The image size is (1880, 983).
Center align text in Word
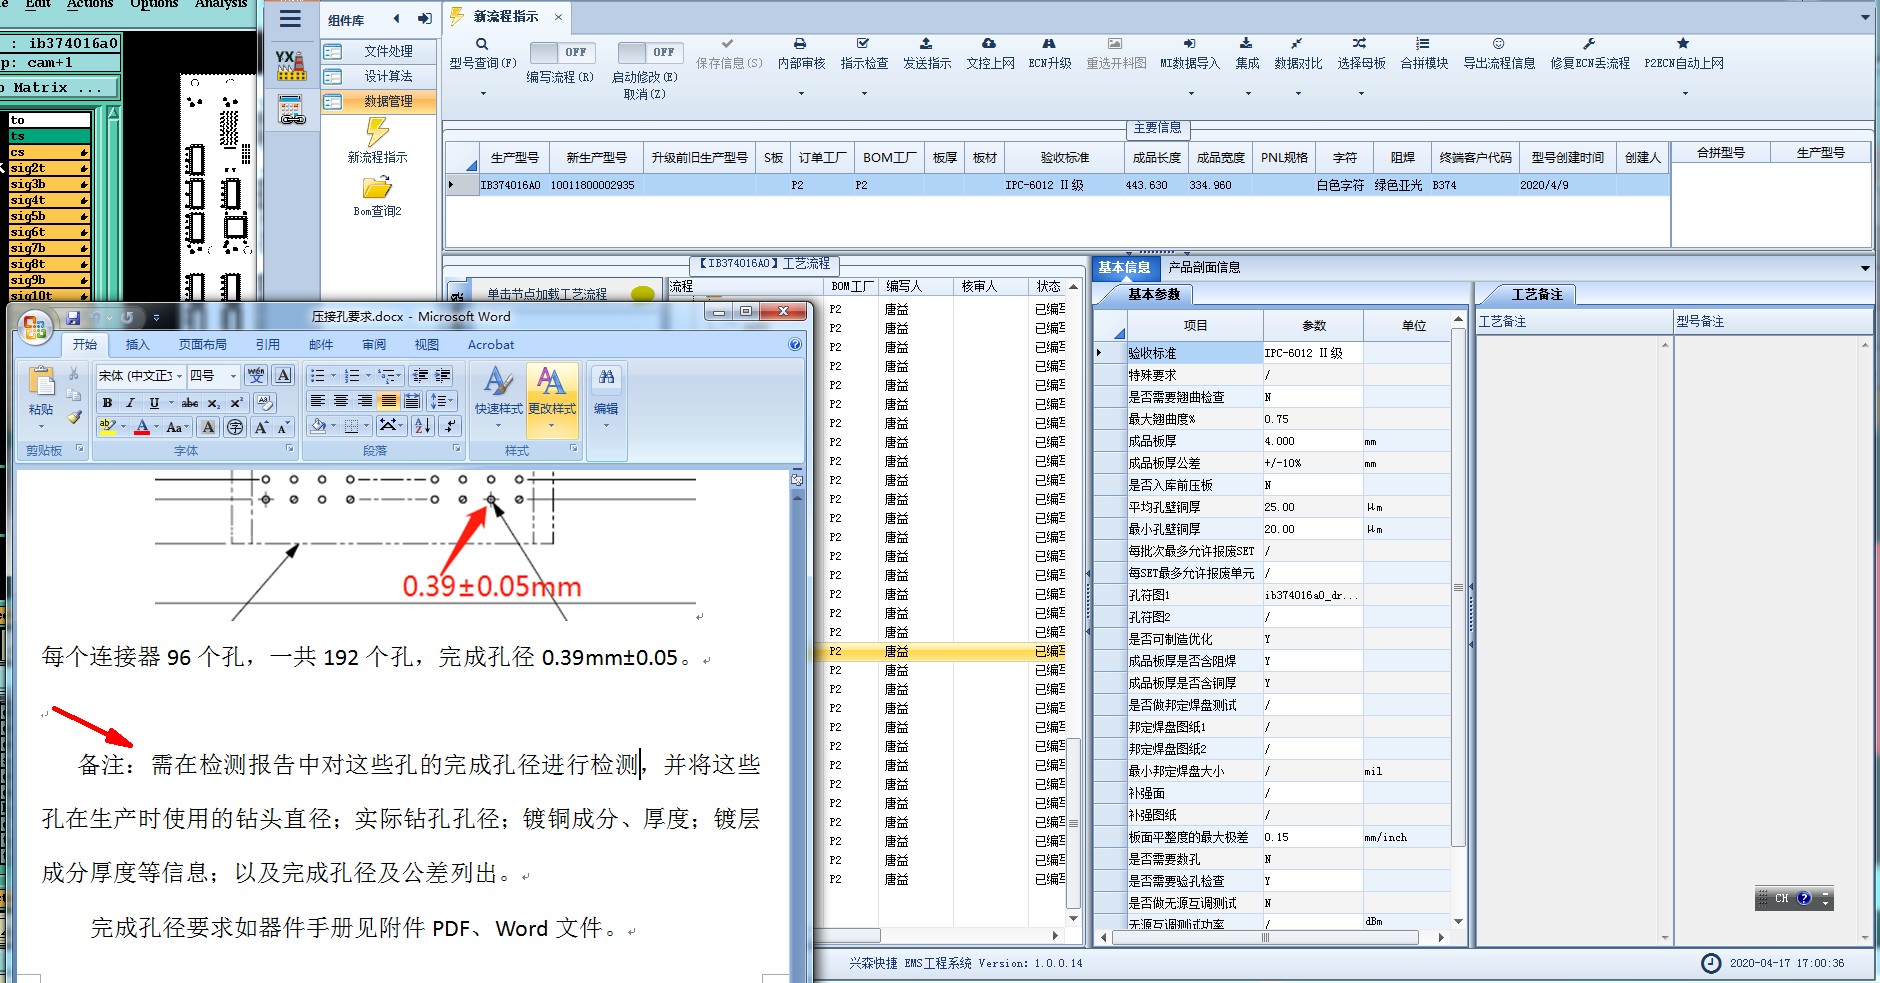341,401
